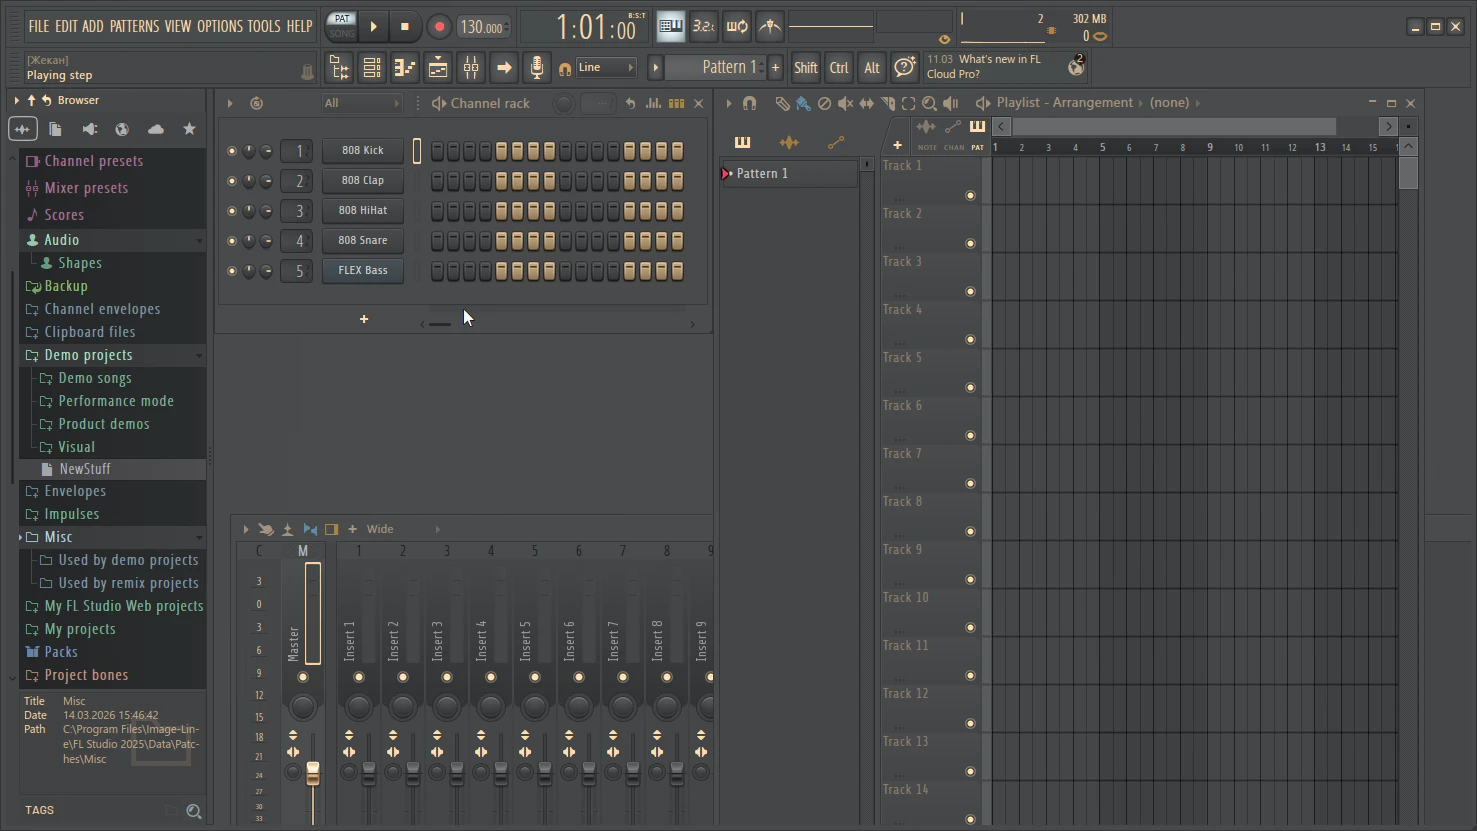
Task: Open the PATTERNS menu
Action: pyautogui.click(x=134, y=26)
